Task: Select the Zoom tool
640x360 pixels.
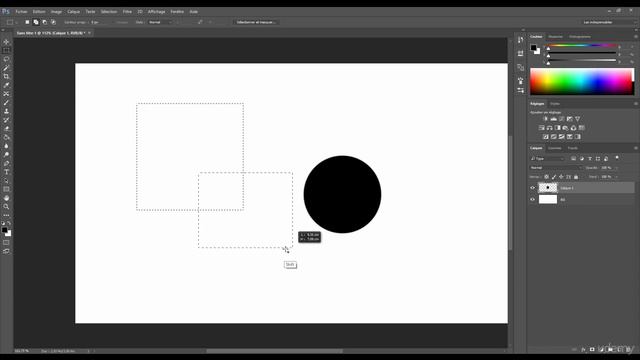Action: [x=6, y=207]
